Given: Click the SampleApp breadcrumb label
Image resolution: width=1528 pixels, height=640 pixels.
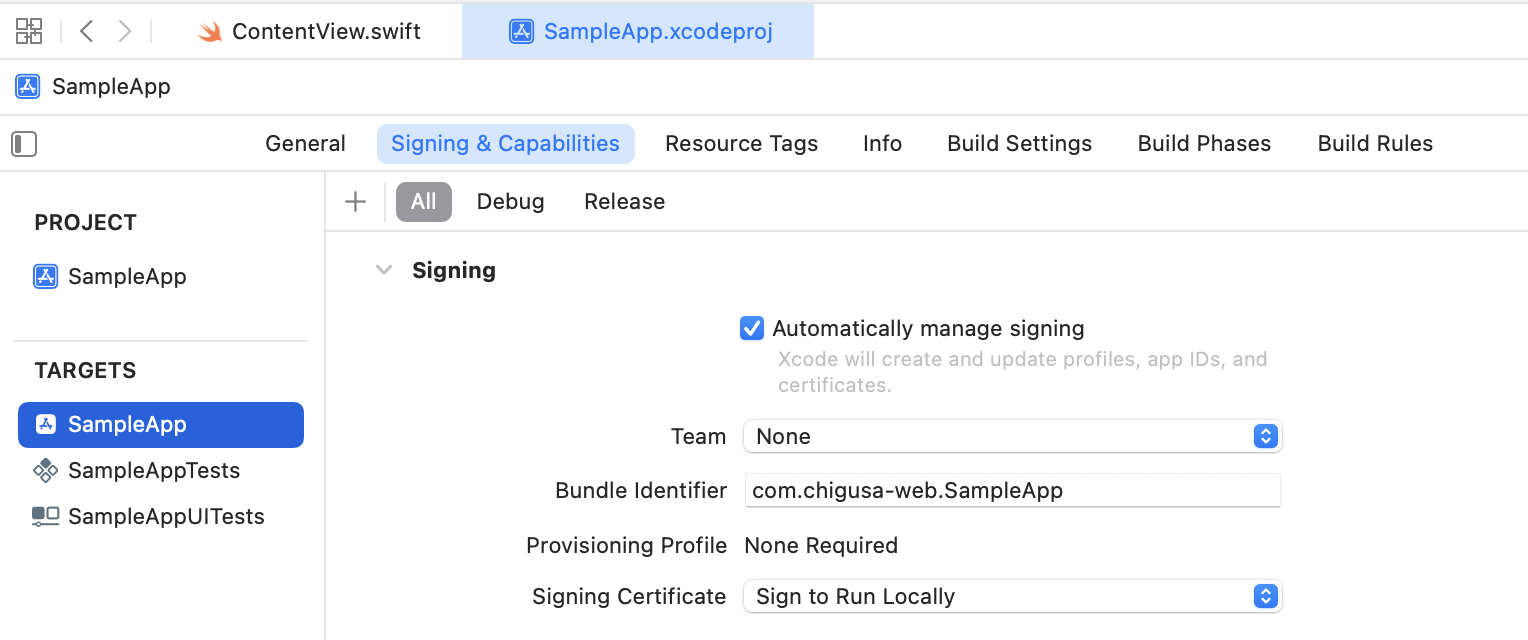Looking at the screenshot, I should [x=111, y=87].
